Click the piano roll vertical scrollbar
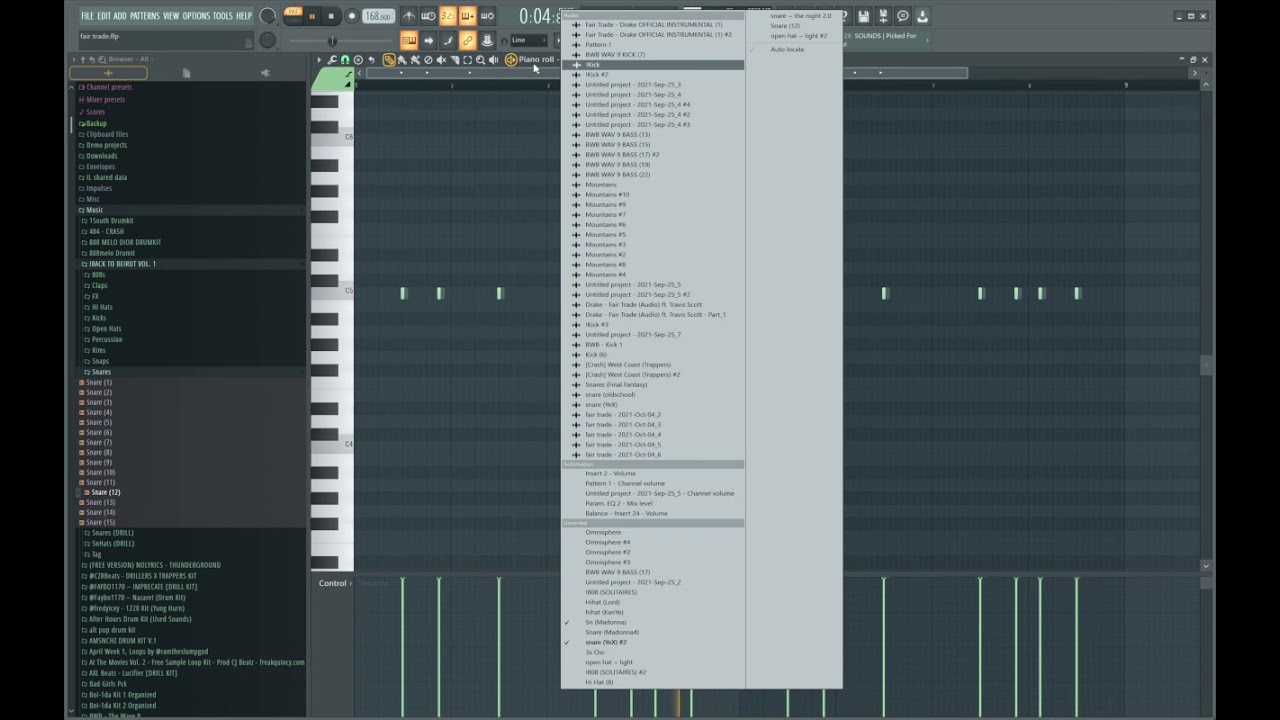1280x720 pixels. pos(1205,364)
